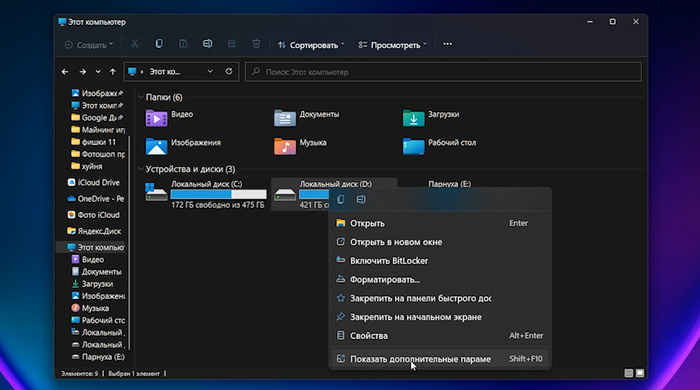Open the Создать dropdown
The image size is (700, 390).
[89, 45]
